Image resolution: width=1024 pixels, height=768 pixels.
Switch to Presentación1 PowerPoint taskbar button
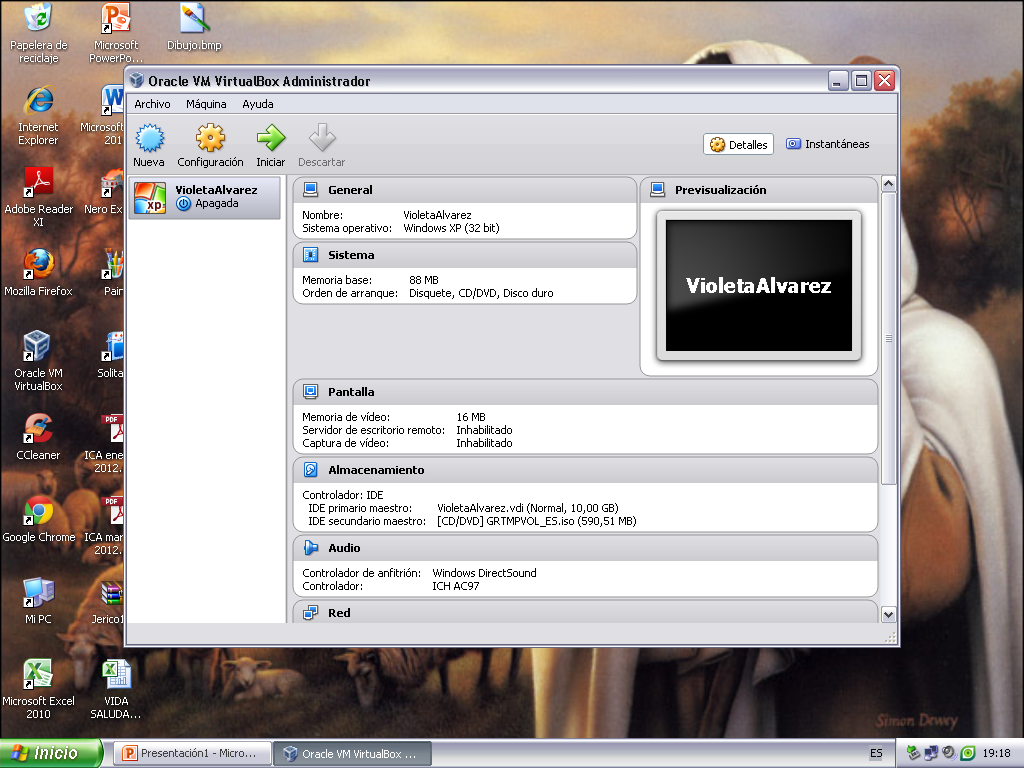(x=193, y=753)
